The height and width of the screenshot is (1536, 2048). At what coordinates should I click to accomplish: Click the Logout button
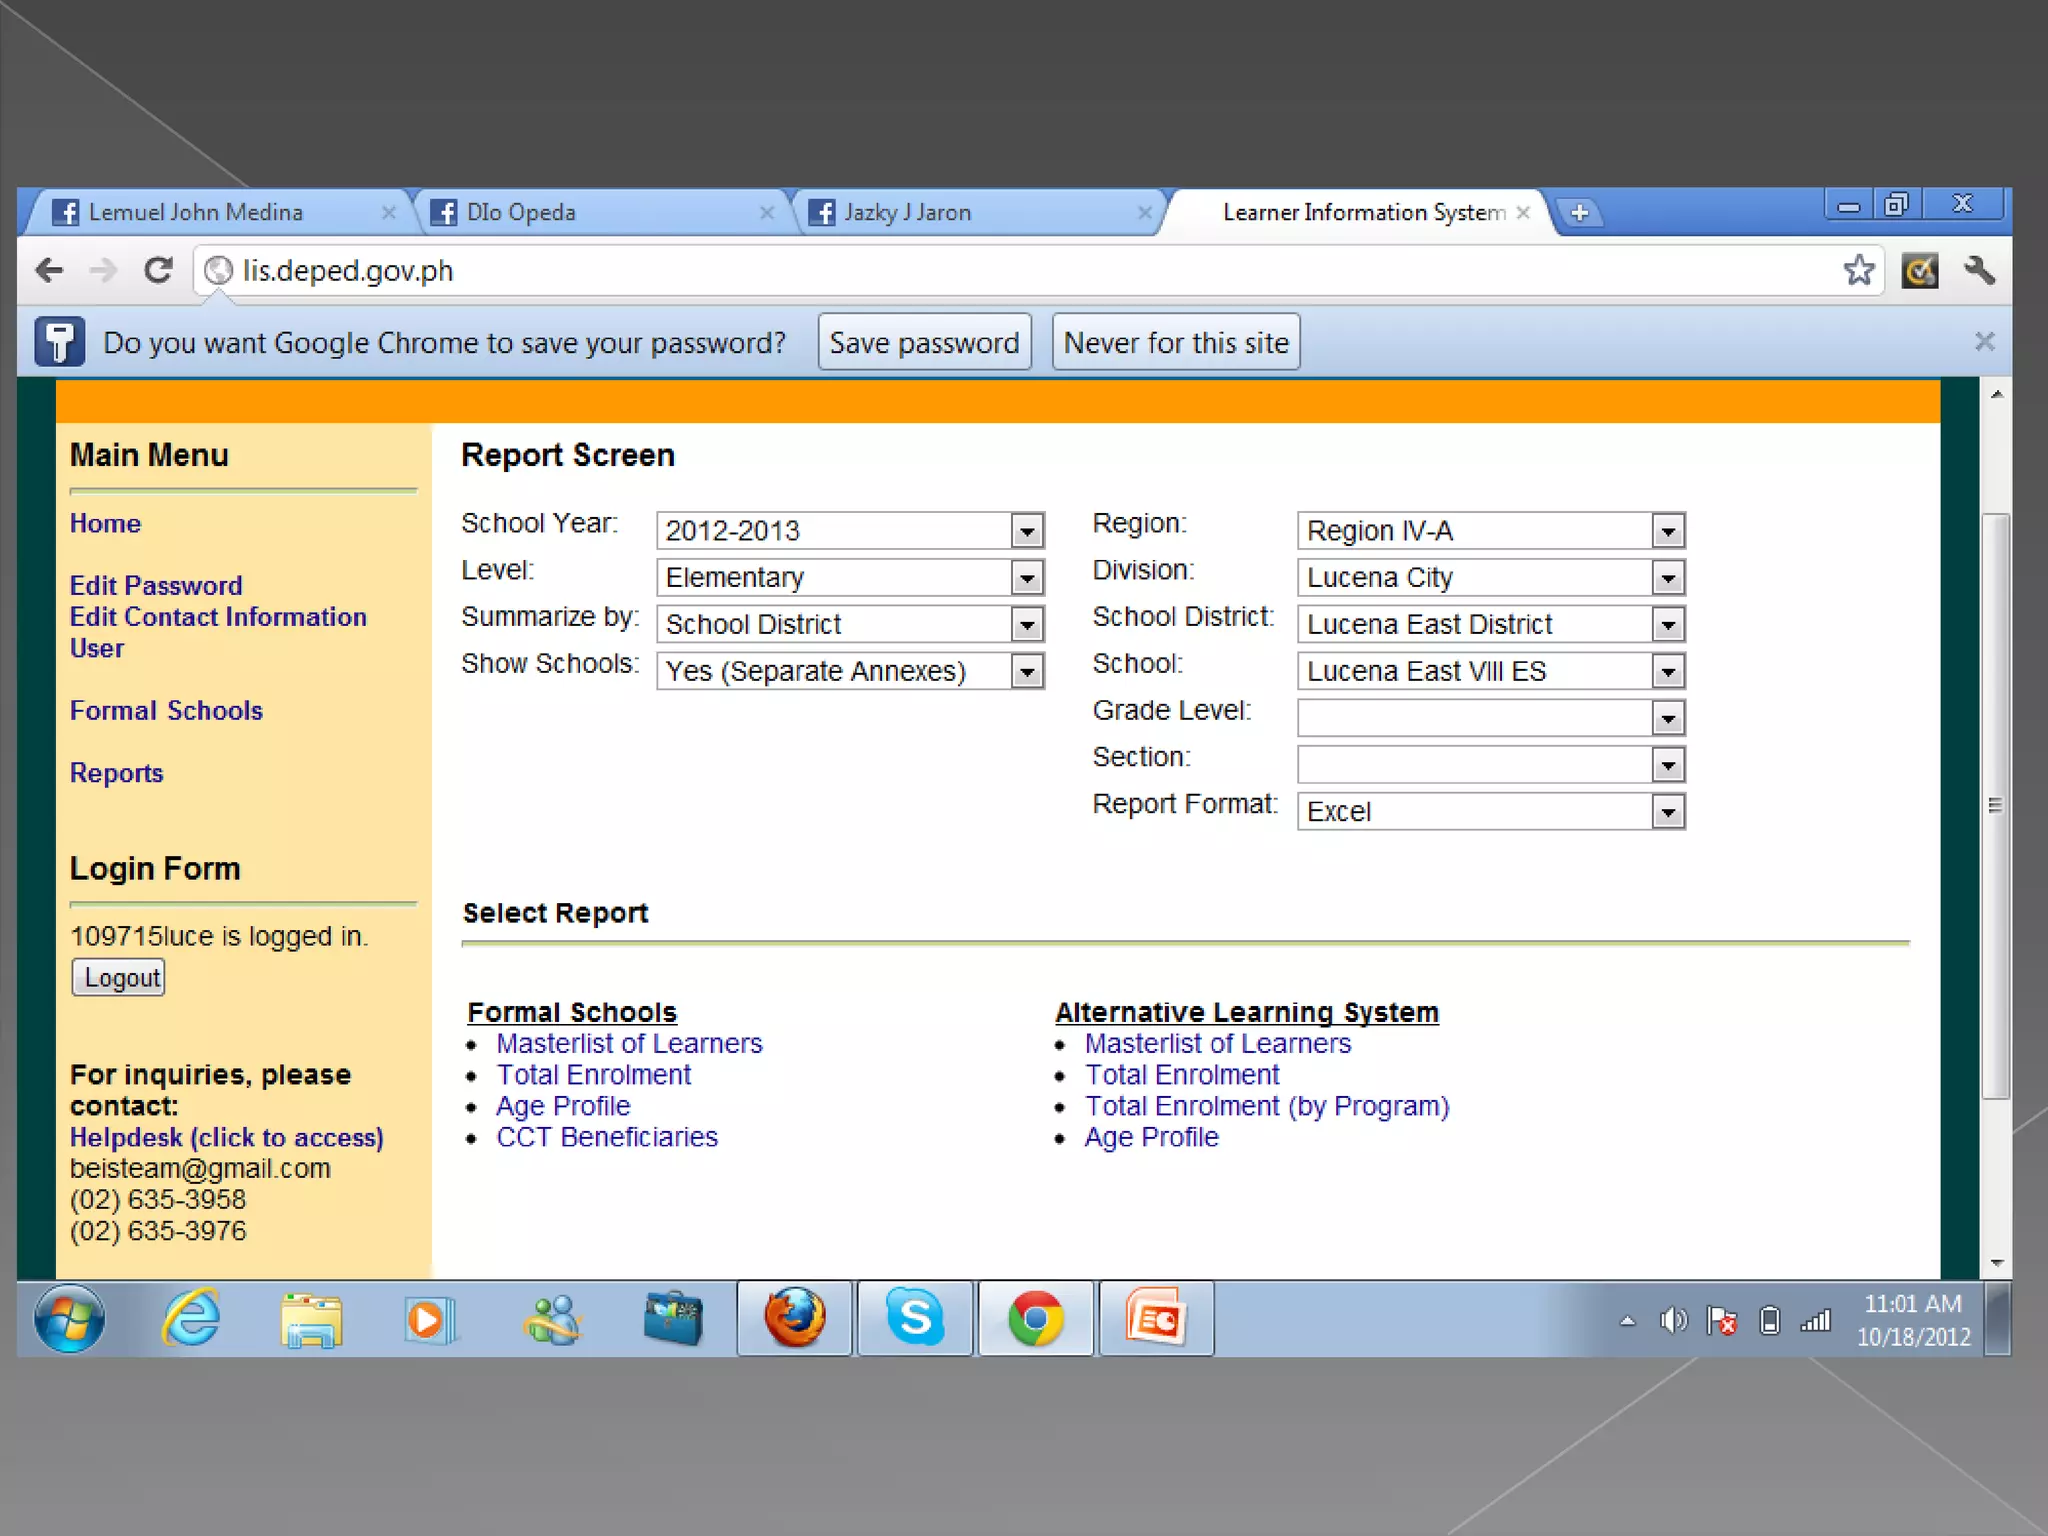pyautogui.click(x=118, y=977)
